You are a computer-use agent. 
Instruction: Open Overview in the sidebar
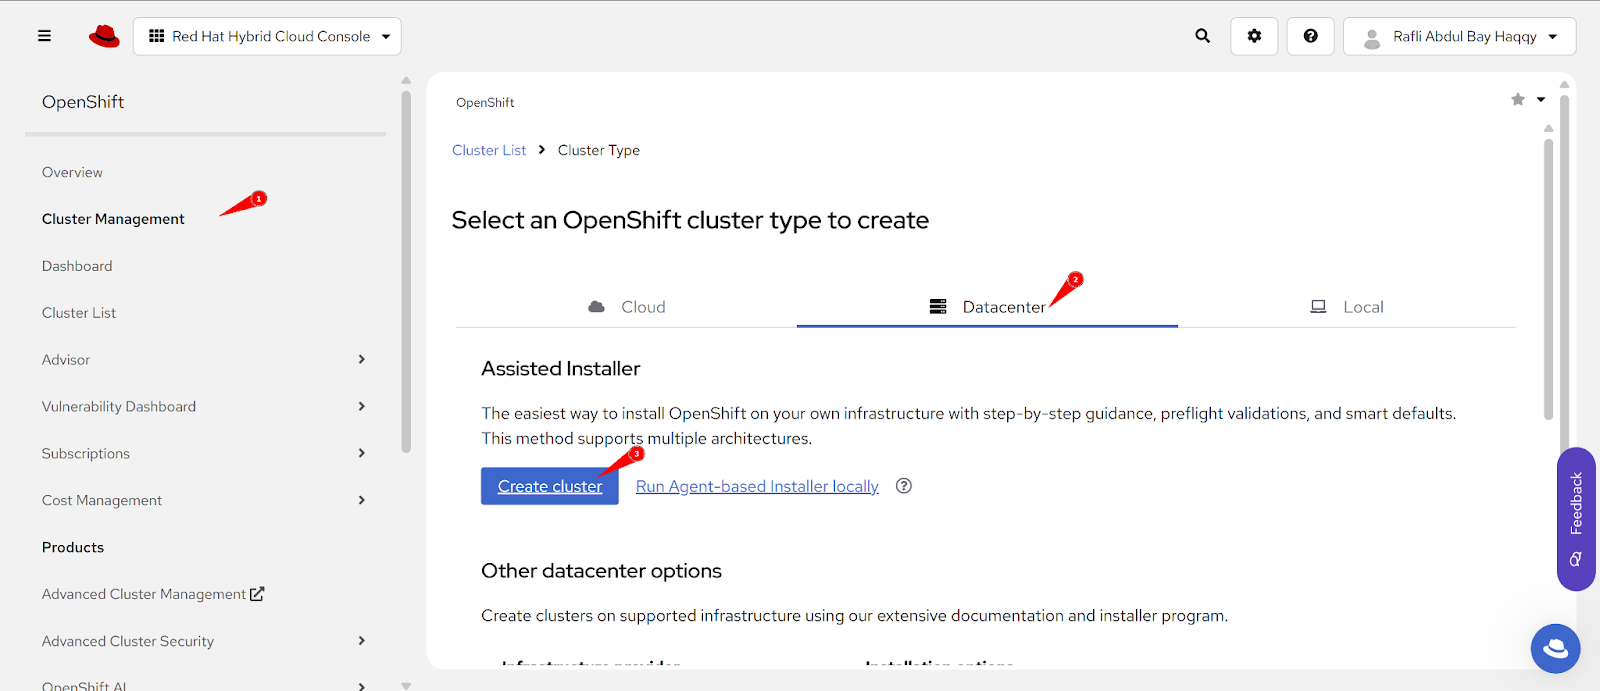[72, 172]
